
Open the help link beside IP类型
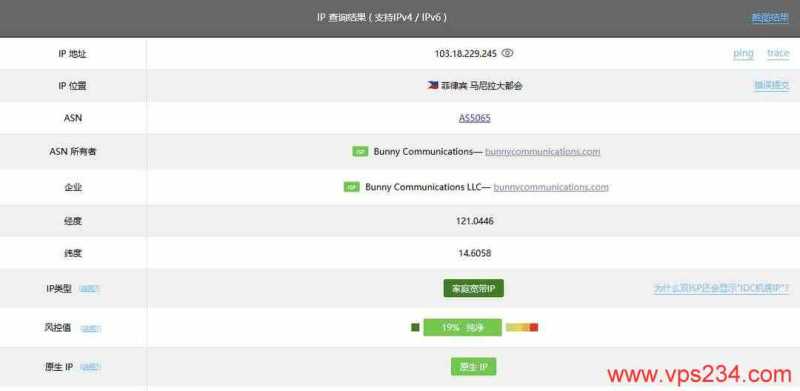90,289
